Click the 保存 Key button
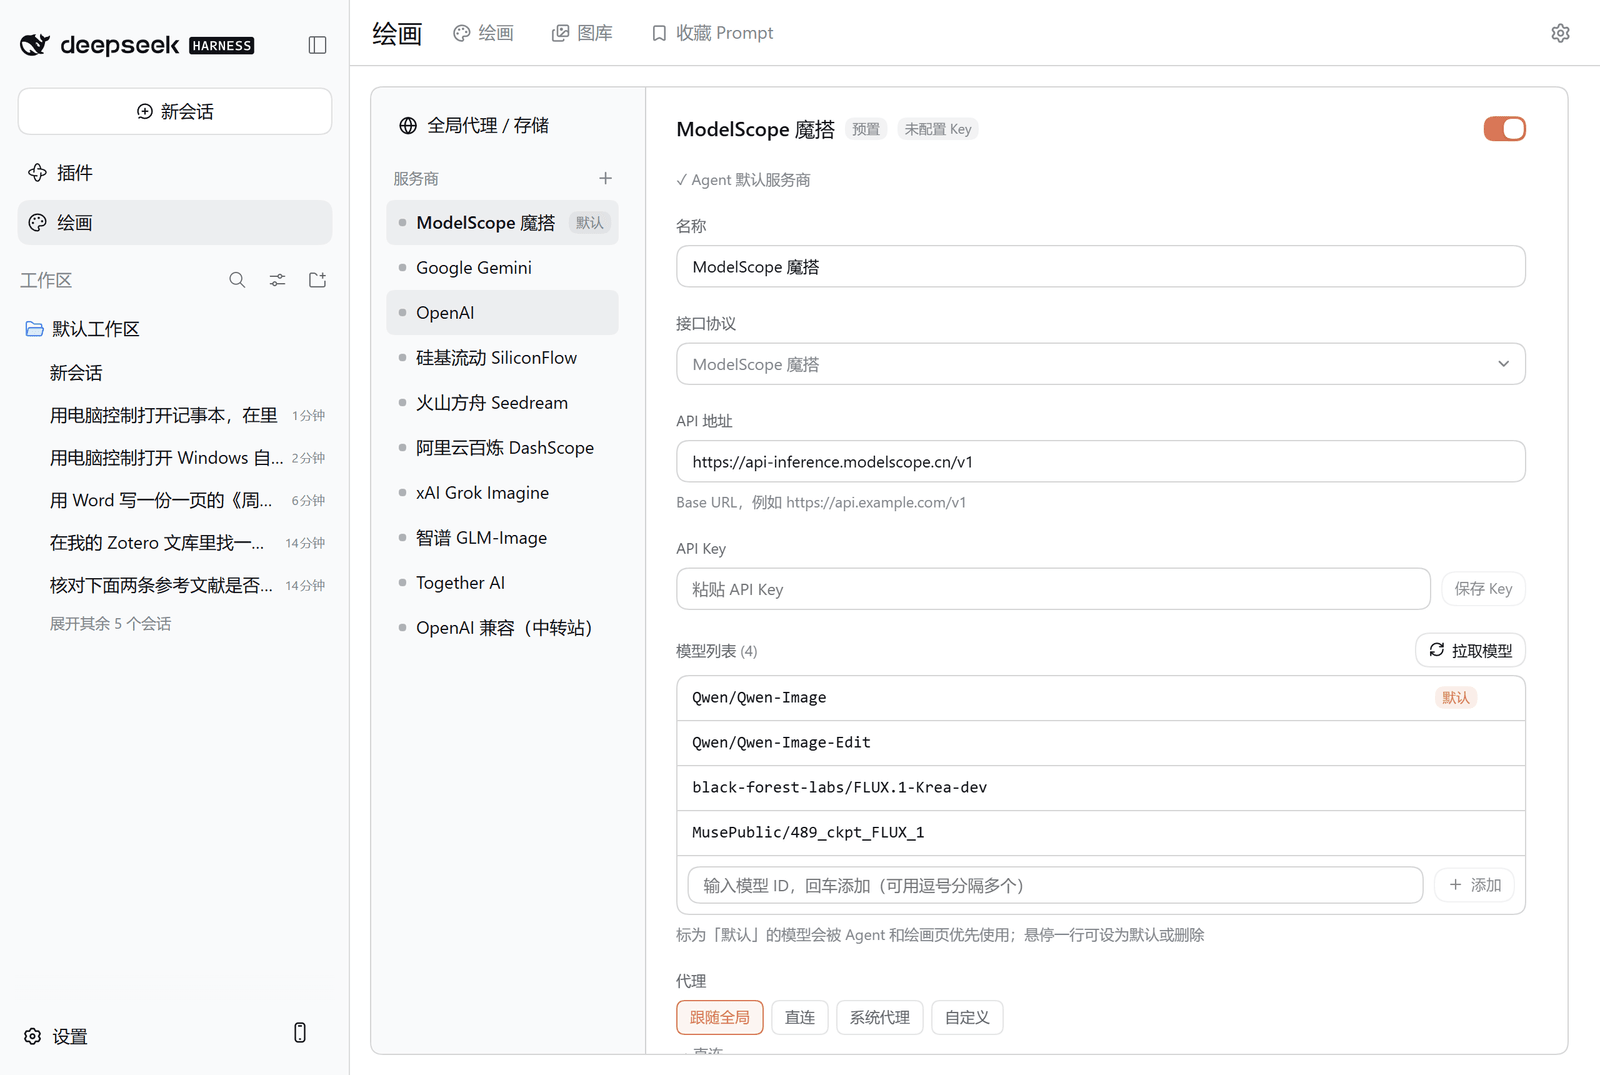 [1483, 589]
